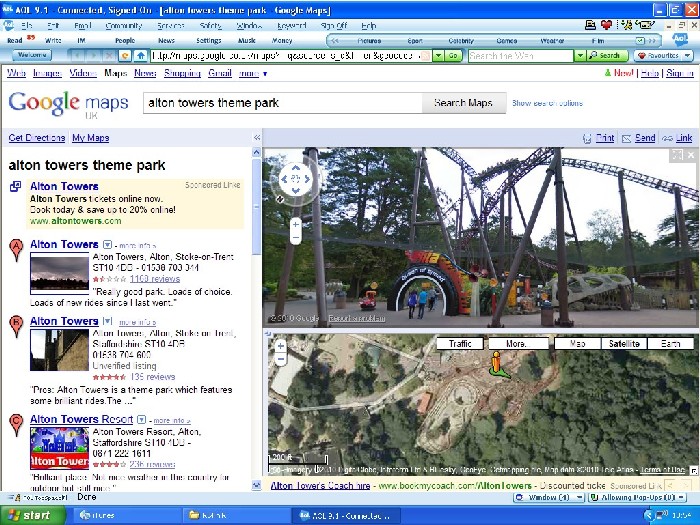This screenshot has width=700, height=525.
Task: Open the Window menu
Action: (249, 26)
